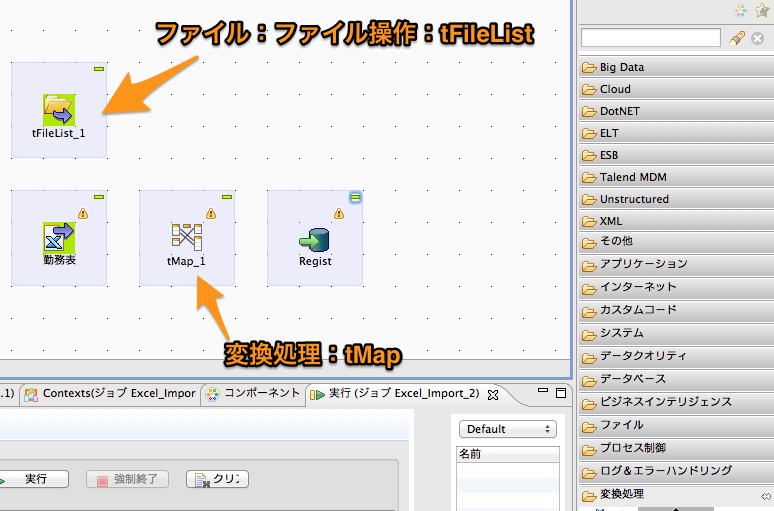Open the Default context dropdown

pos(508,429)
